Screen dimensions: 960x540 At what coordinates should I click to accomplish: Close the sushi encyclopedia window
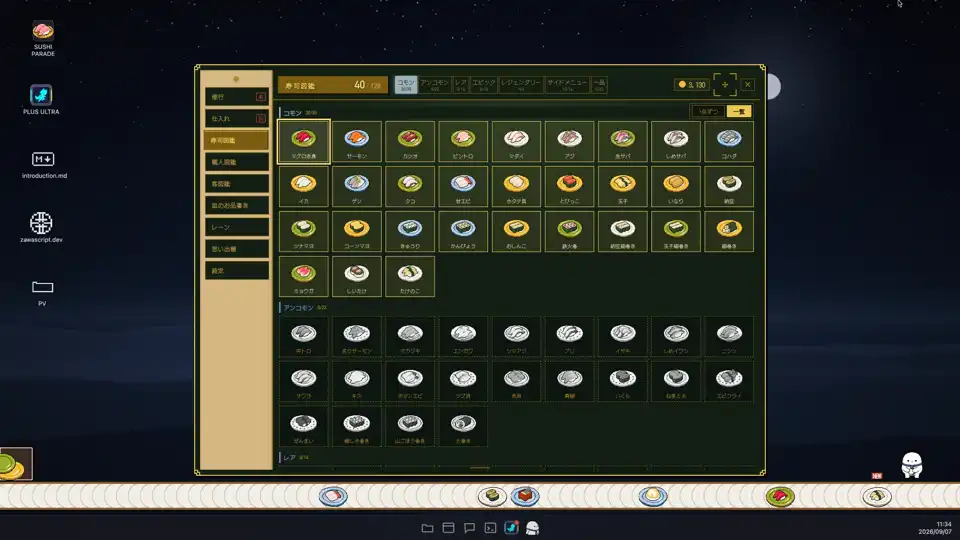748,84
